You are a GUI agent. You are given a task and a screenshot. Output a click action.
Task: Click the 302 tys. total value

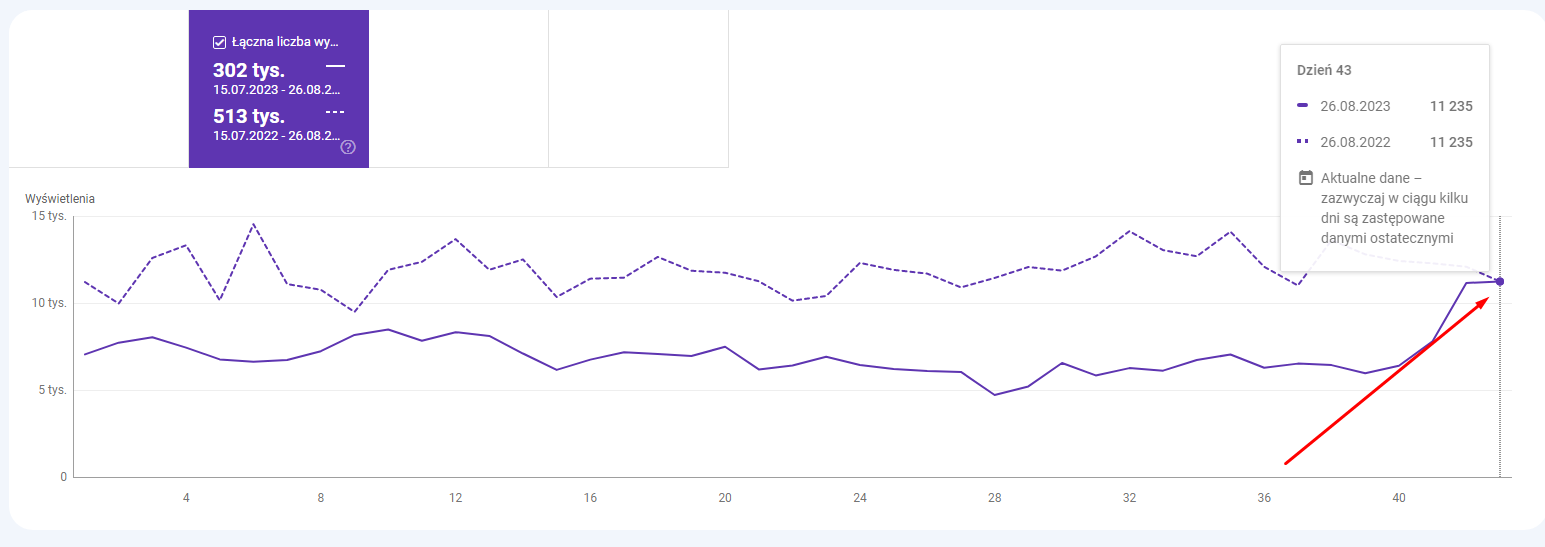pyautogui.click(x=249, y=70)
